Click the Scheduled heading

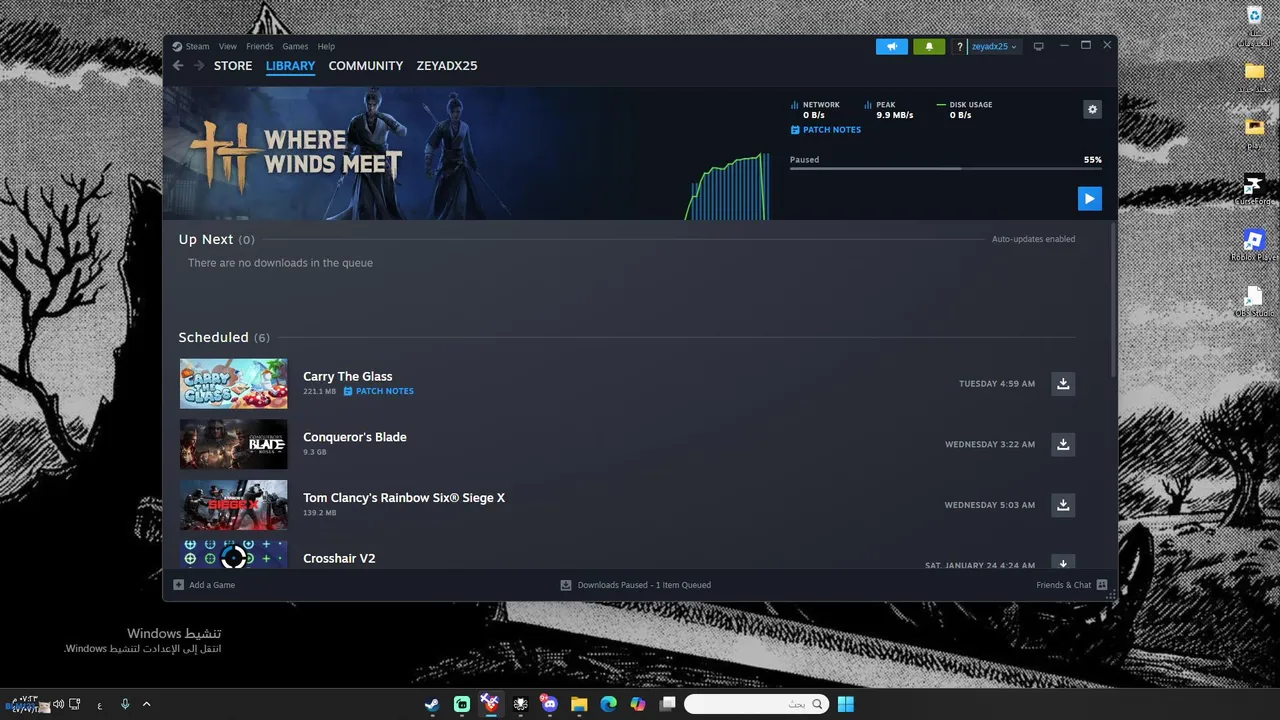click(213, 338)
